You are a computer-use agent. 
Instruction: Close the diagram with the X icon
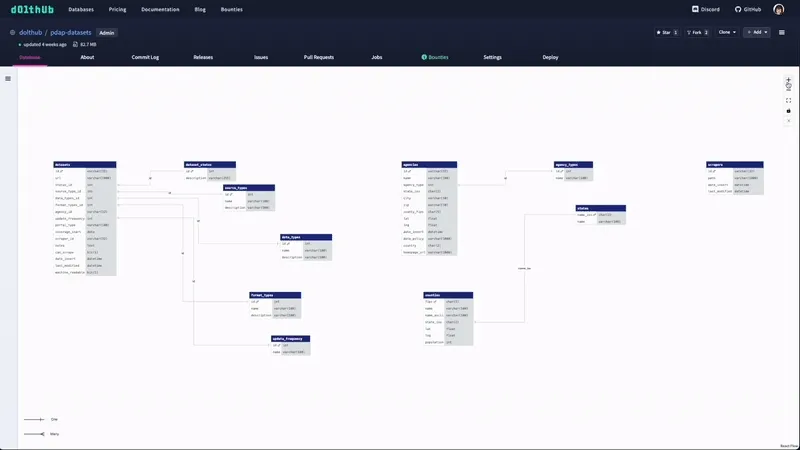point(788,123)
